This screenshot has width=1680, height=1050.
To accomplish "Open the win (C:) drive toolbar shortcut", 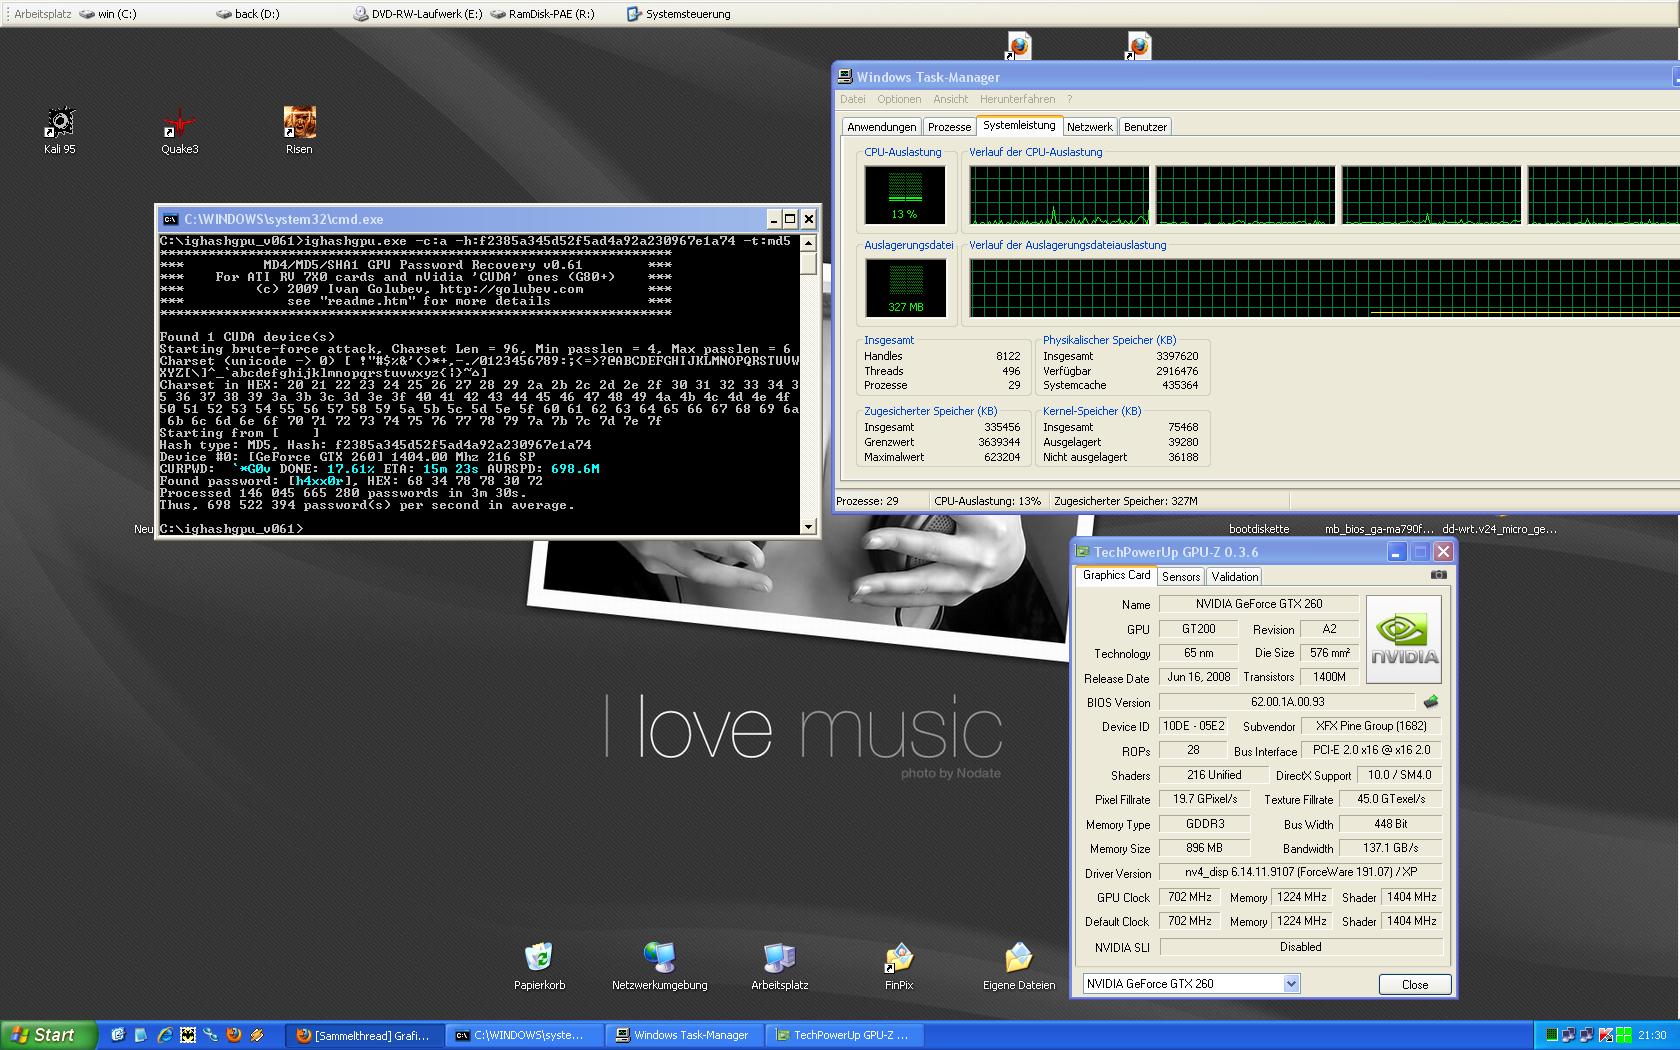I will click(108, 14).
